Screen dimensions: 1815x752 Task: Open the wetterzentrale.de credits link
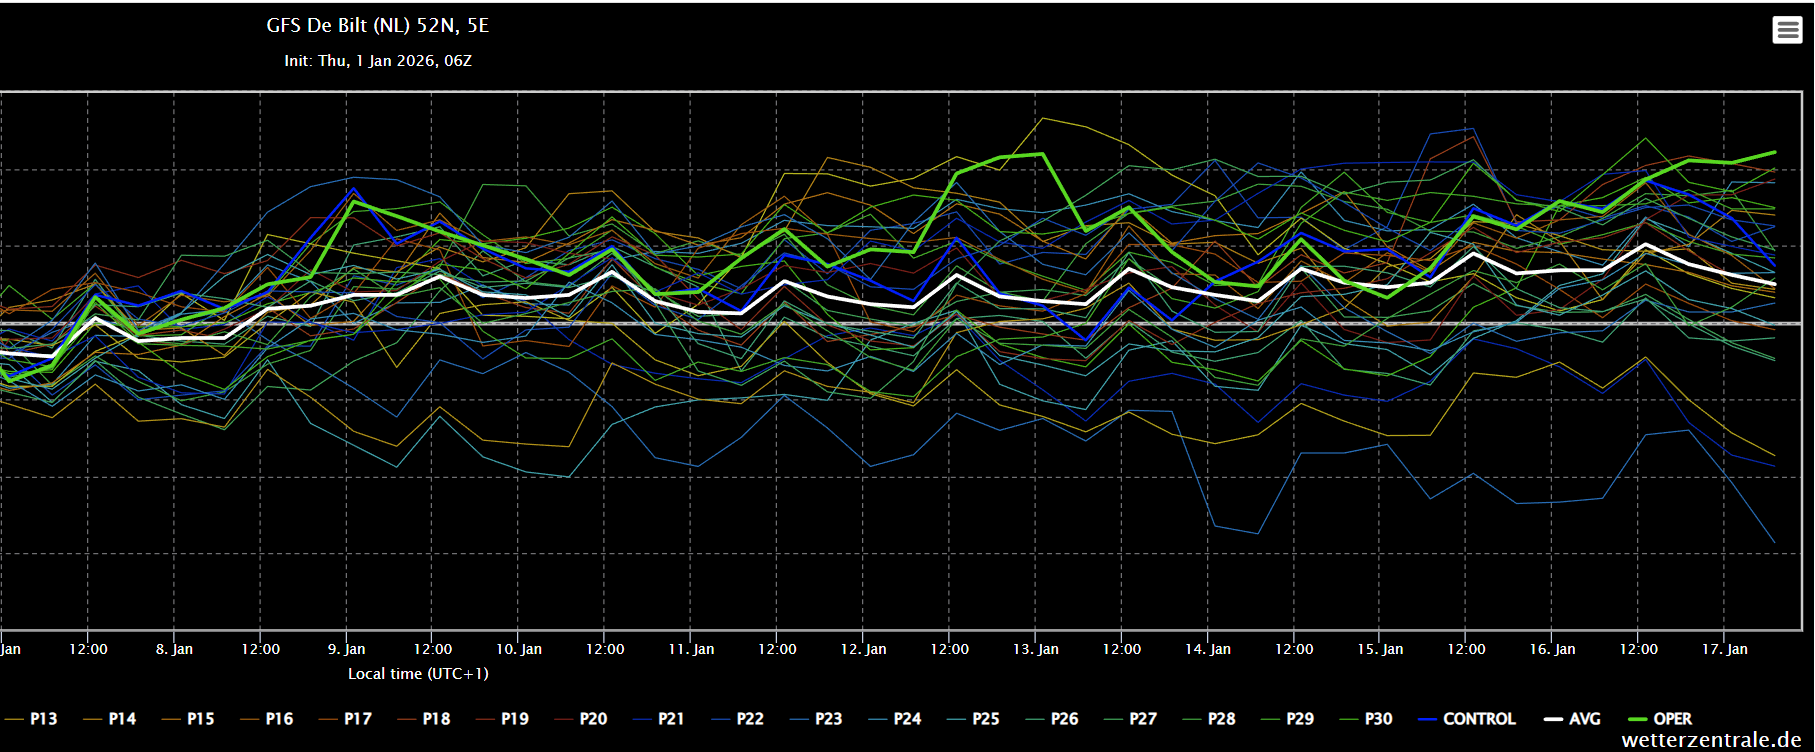1711,740
